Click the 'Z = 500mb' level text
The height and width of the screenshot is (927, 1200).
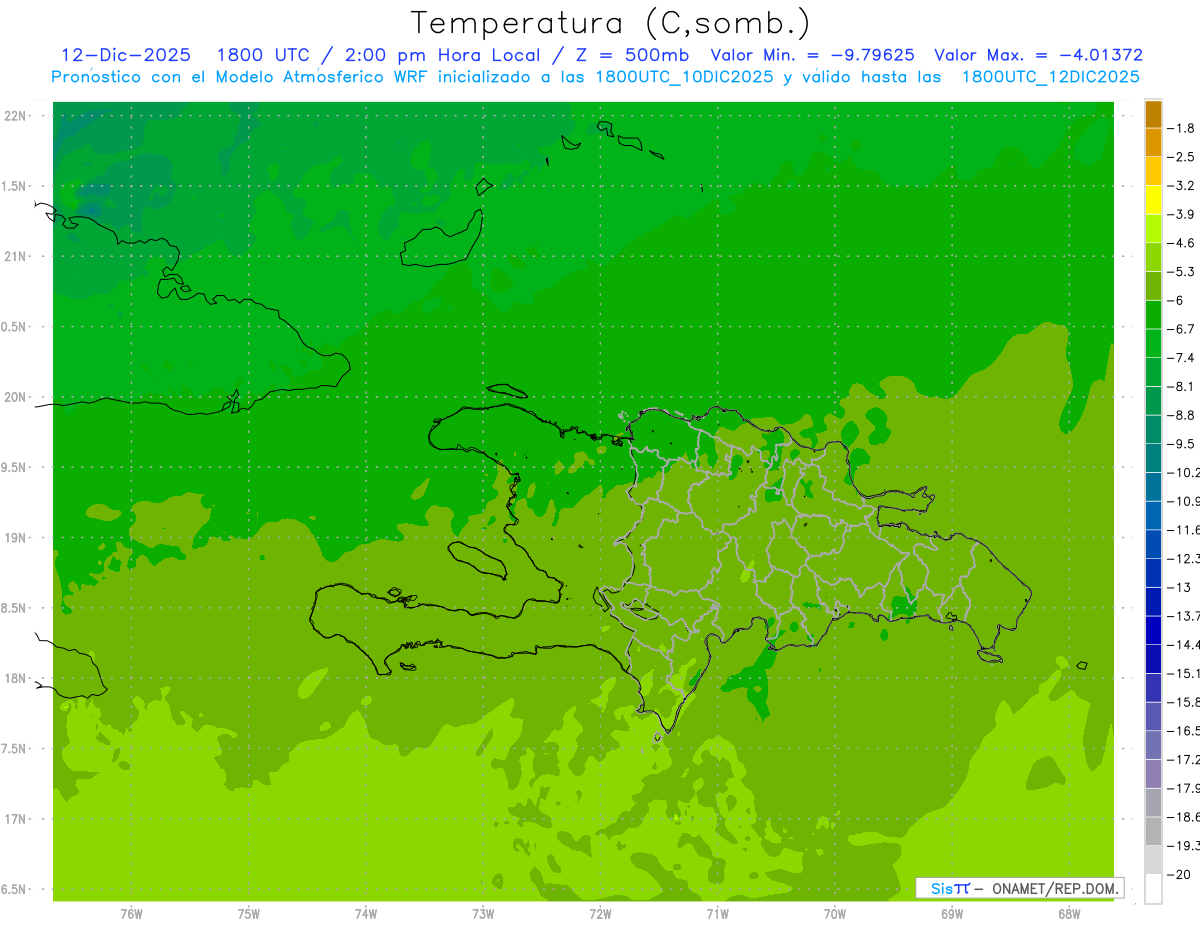tap(633, 55)
